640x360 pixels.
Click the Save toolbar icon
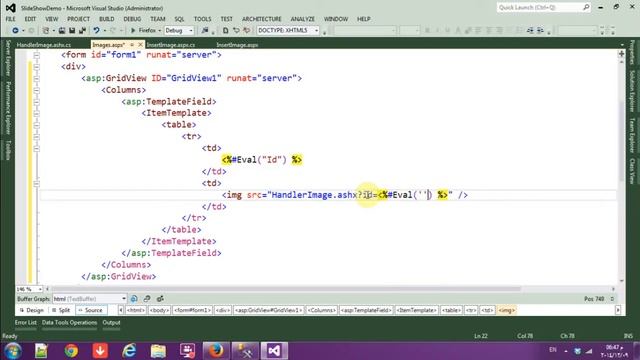(x=72, y=31)
